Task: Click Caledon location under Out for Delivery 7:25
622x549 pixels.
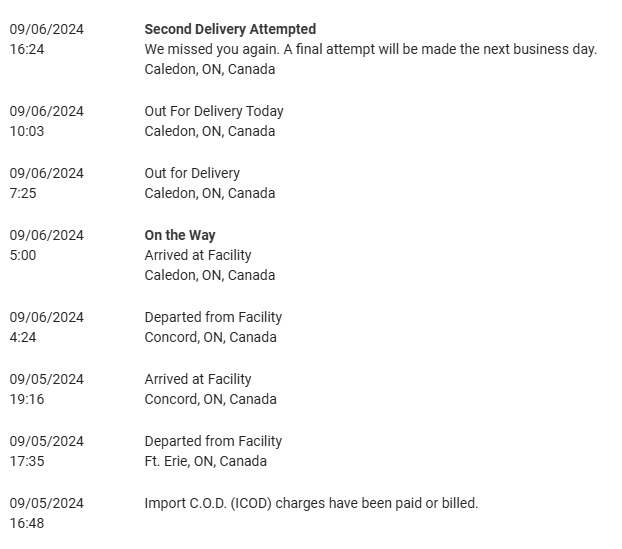Action: [x=210, y=193]
